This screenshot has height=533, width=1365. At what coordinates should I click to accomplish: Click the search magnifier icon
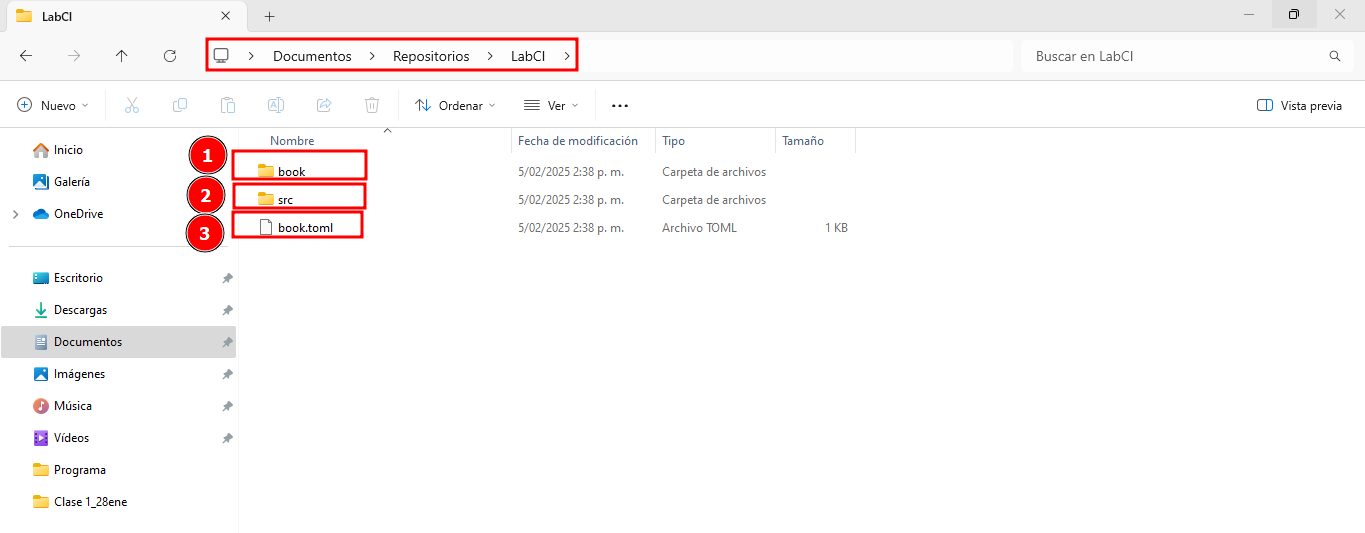(1334, 56)
